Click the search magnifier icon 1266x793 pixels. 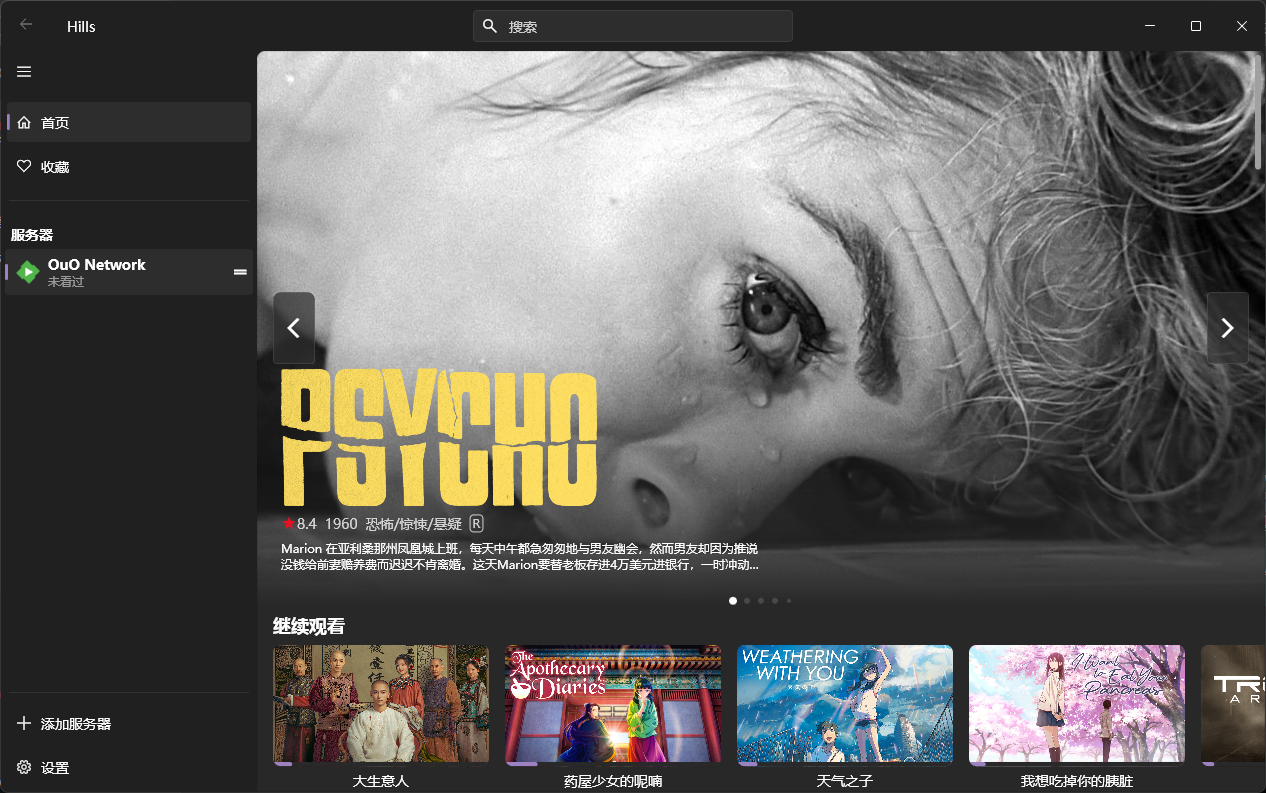coord(490,26)
